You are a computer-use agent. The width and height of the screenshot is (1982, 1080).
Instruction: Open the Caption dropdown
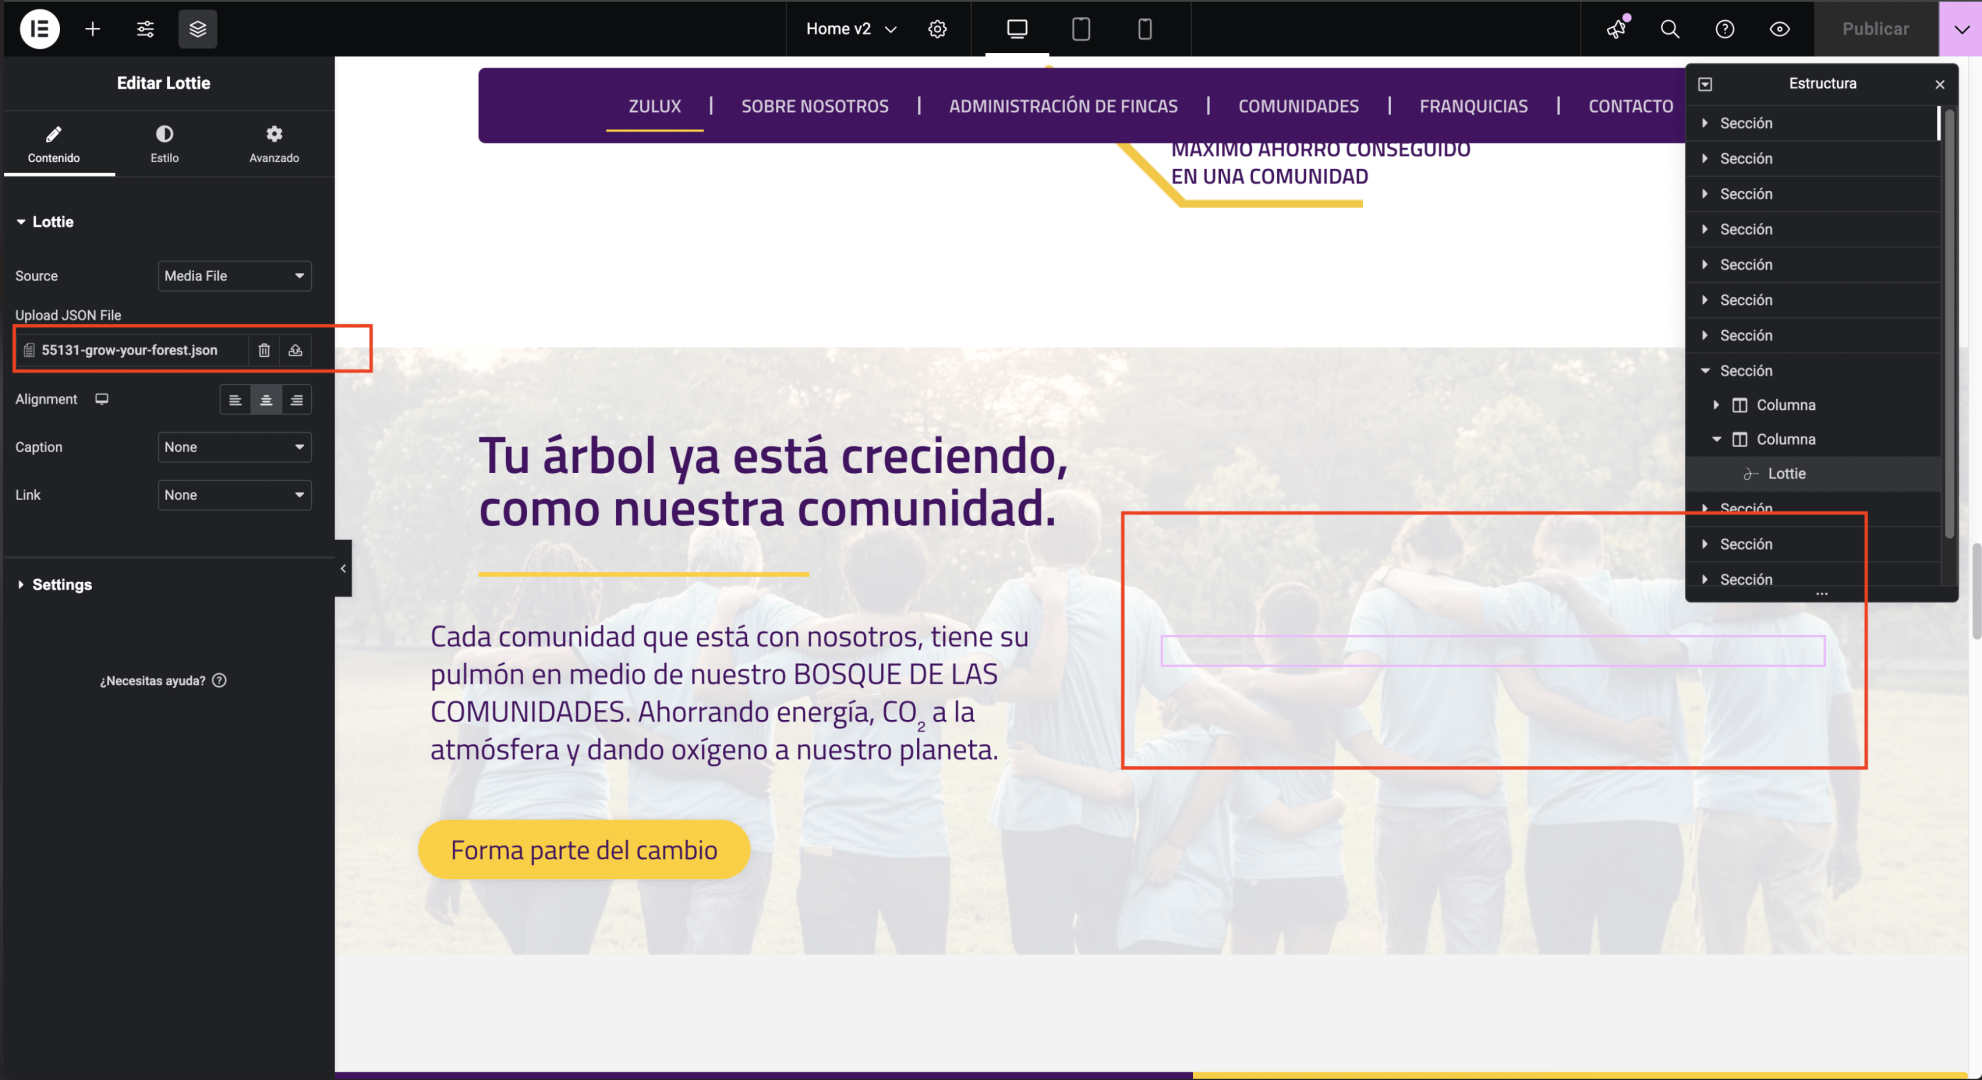(x=234, y=447)
